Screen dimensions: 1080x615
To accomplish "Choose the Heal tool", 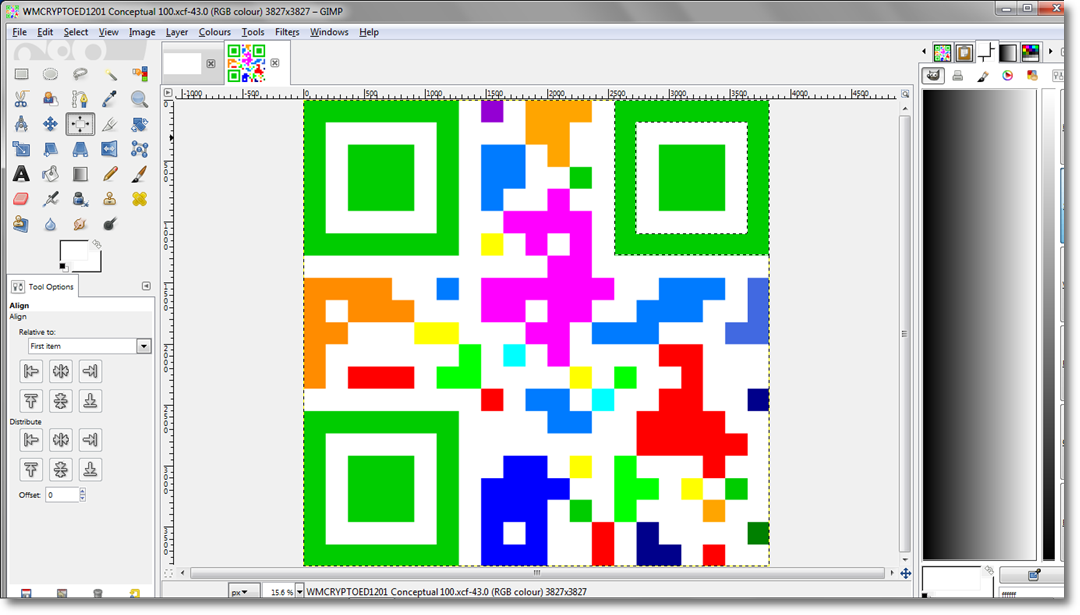I will 139,199.
